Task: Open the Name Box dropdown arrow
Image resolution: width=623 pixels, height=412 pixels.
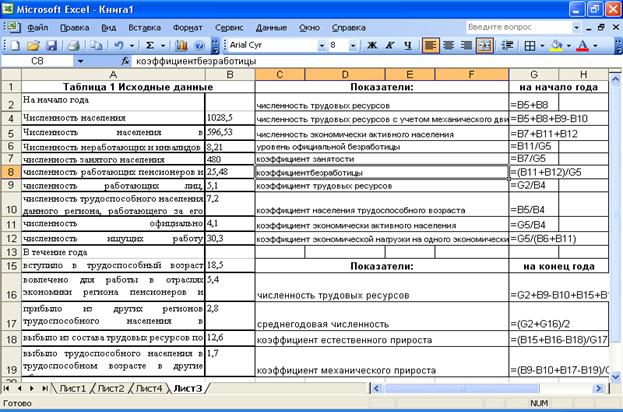Action: pos(80,61)
